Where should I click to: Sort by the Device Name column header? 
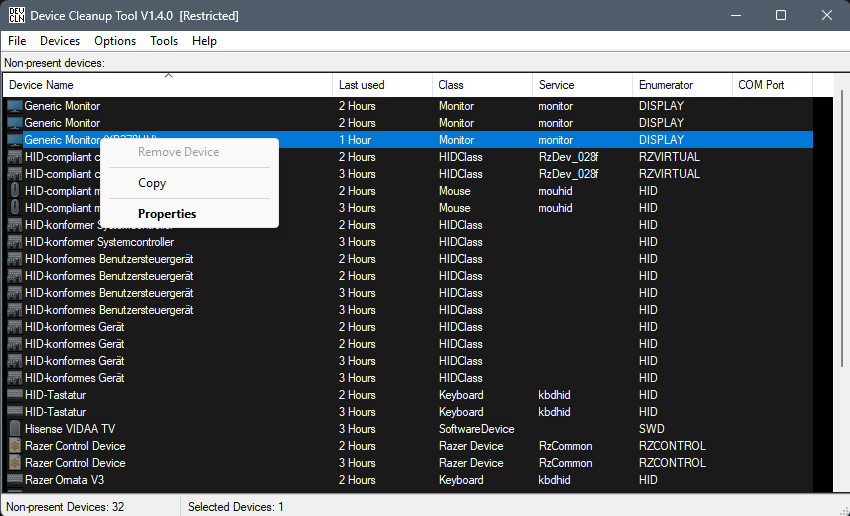[168, 85]
